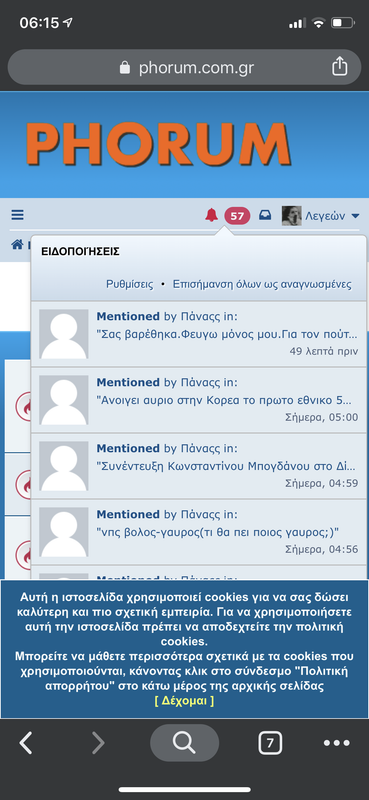Tap avatar of the 'Σήμερα, 05:00' notification
This screenshot has height=800, width=369.
tap(64, 399)
